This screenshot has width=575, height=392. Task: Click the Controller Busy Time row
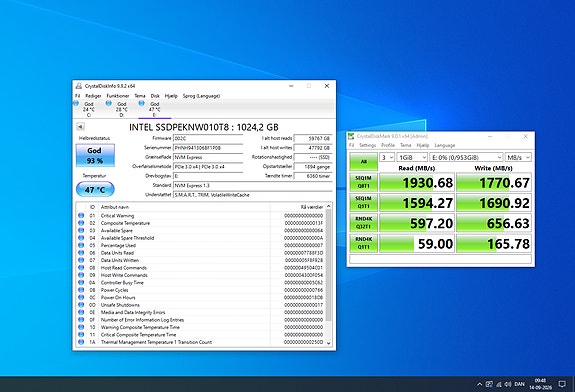coord(201,283)
